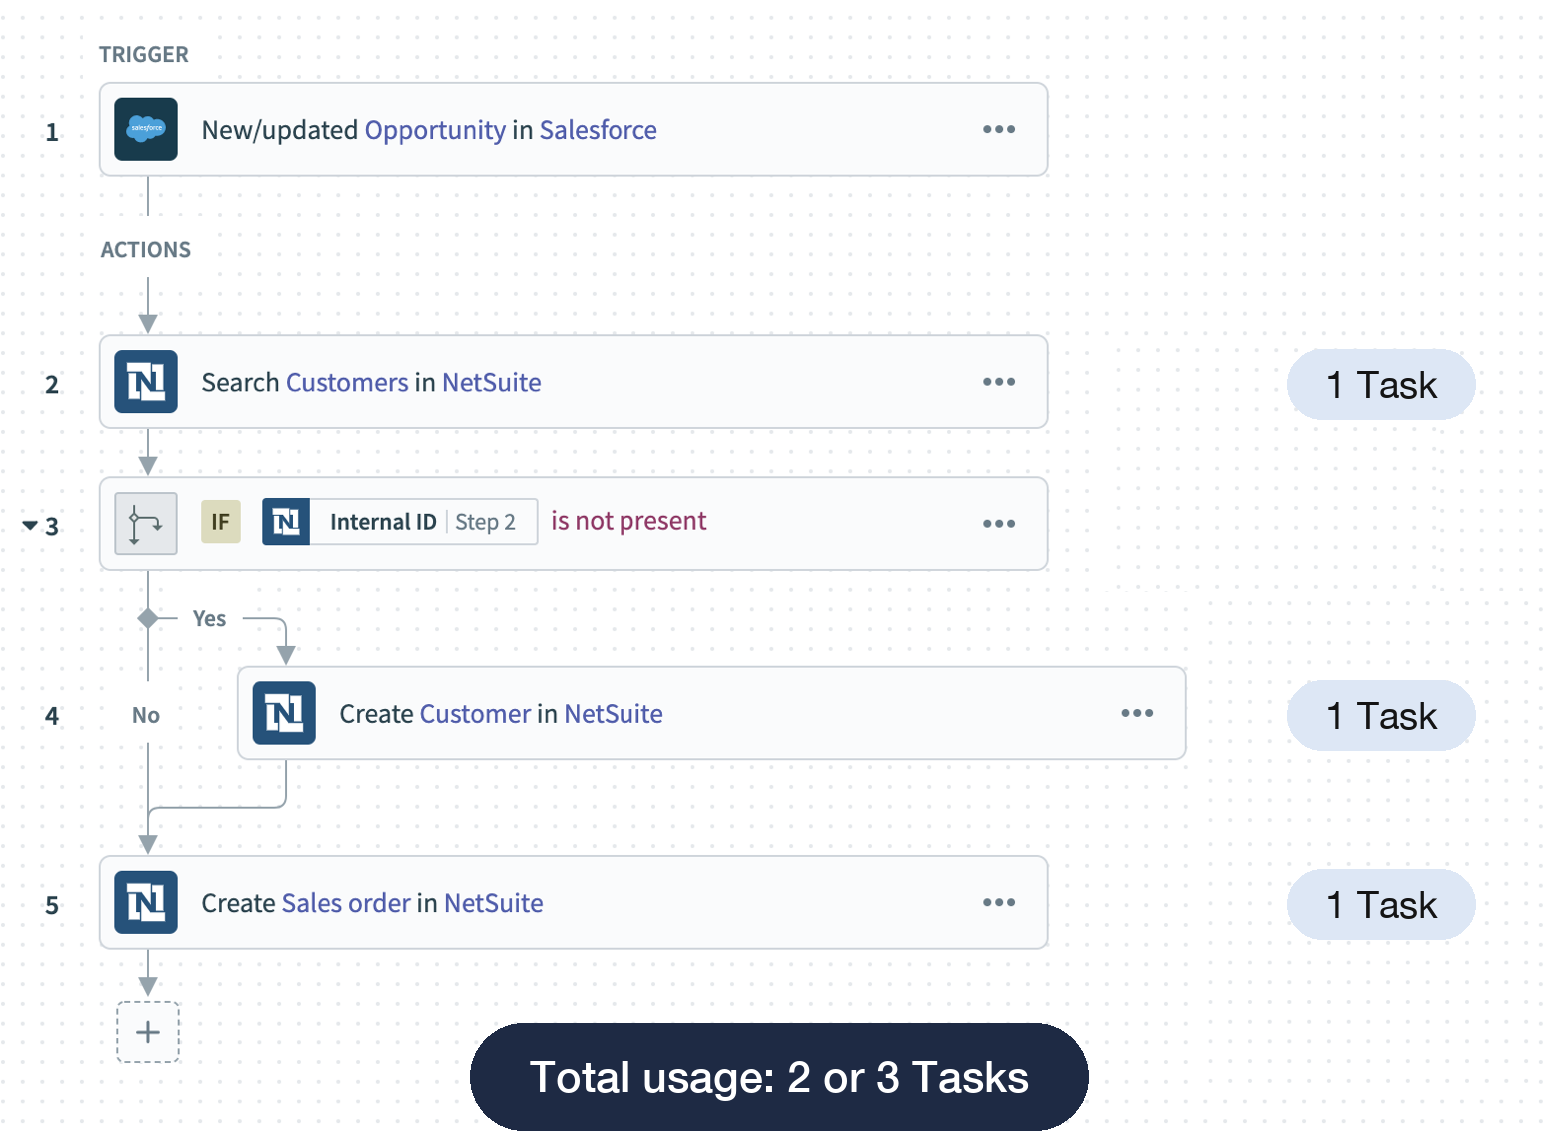The image size is (1558, 1136).
Task: Click the Salesforce icon in step 1
Action: [146, 129]
